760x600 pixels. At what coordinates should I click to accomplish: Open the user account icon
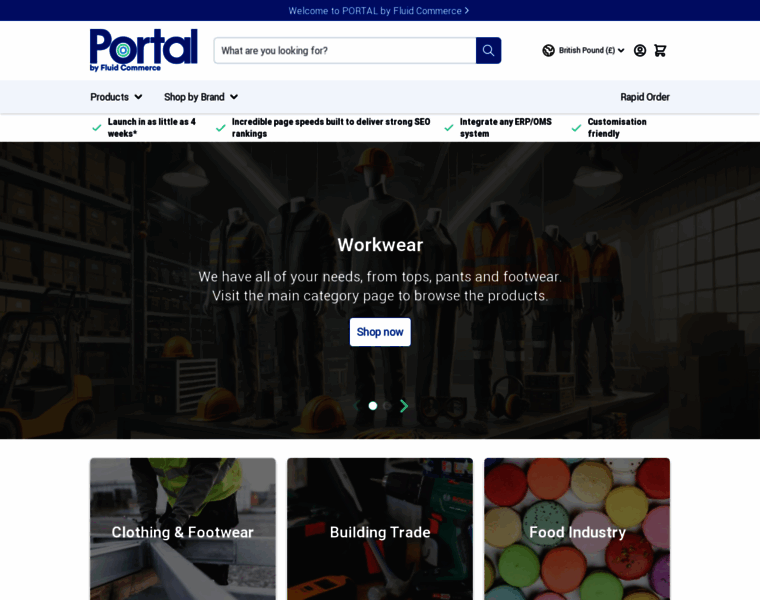640,50
